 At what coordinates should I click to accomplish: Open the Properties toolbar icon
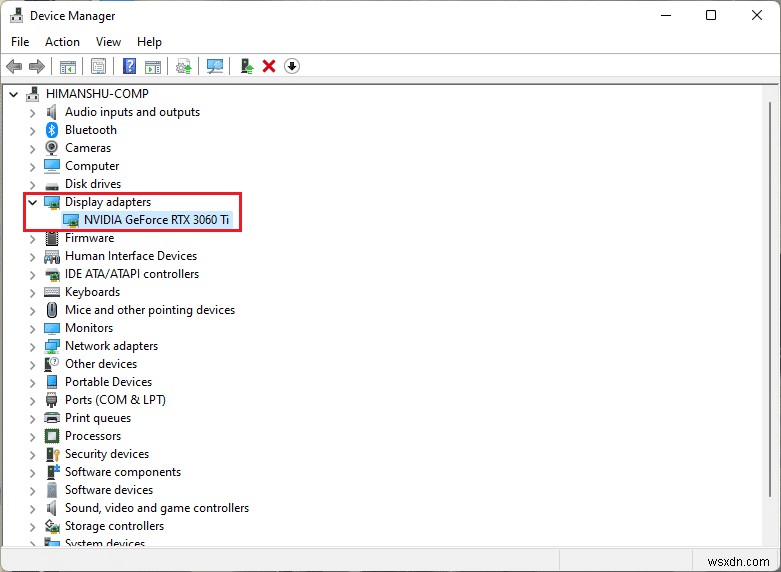click(x=99, y=66)
